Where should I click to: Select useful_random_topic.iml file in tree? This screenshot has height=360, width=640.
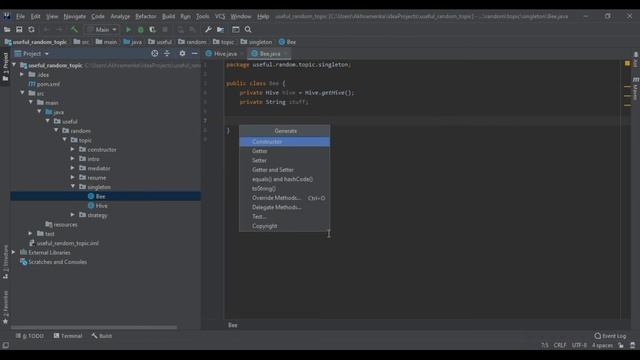pos(63,243)
